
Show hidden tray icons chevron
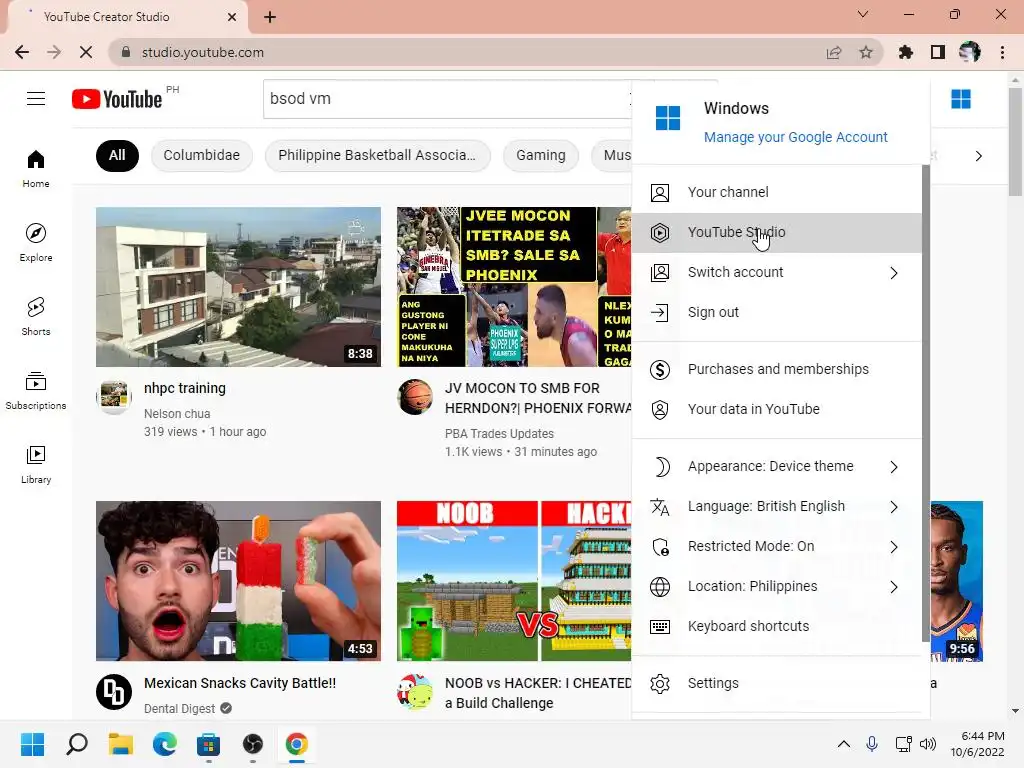coord(844,744)
